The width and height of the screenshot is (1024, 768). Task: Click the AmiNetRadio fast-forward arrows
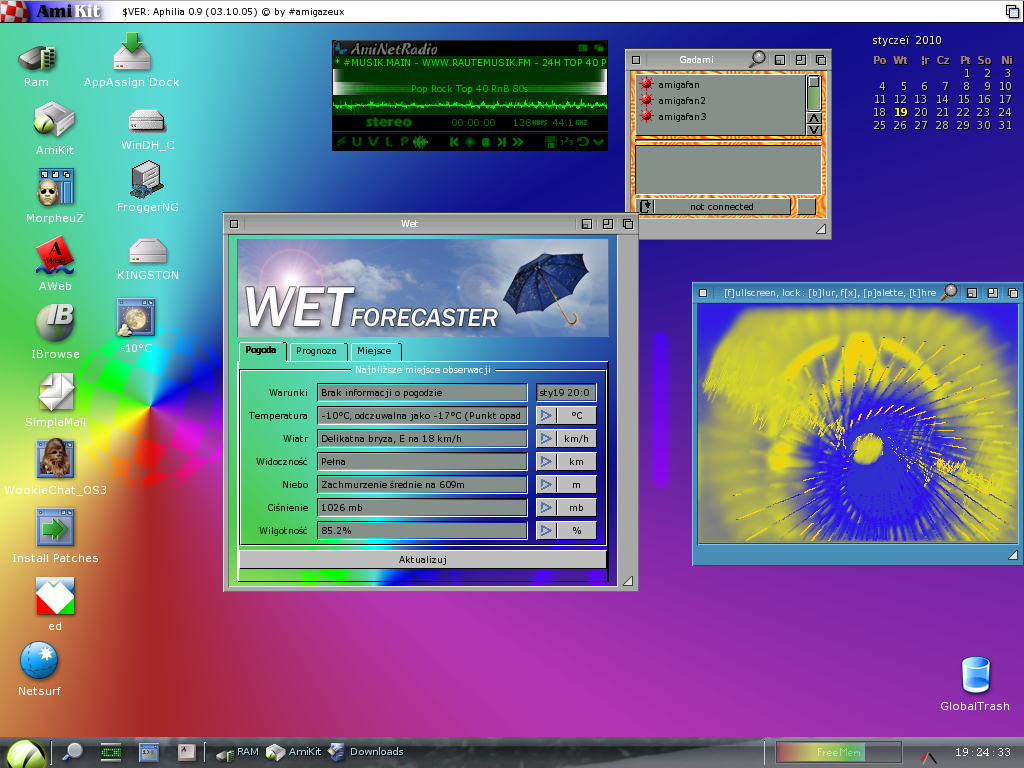pyautogui.click(x=517, y=142)
